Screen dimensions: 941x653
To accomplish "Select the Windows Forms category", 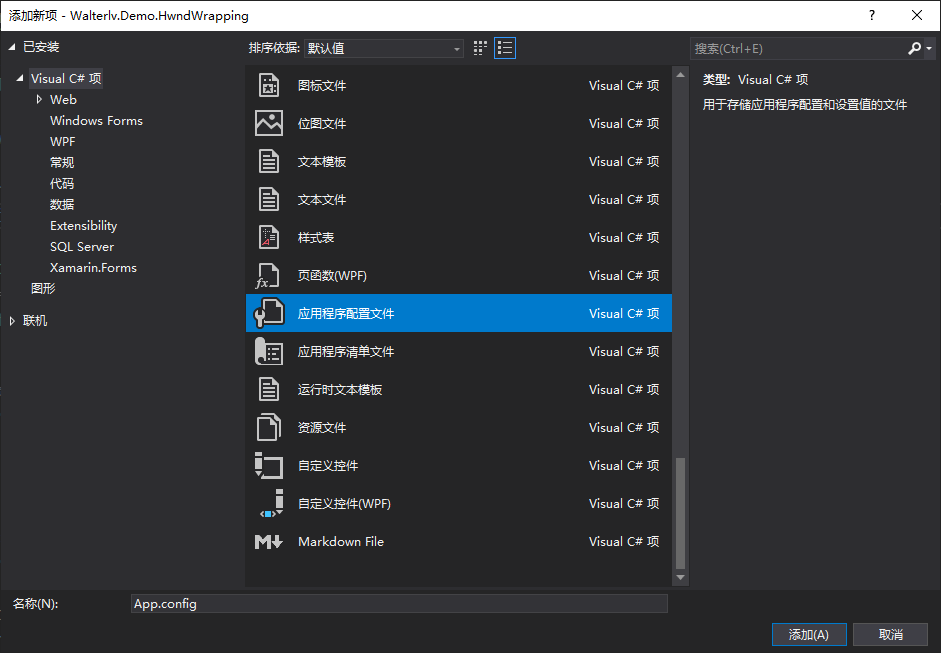I will (x=96, y=121).
